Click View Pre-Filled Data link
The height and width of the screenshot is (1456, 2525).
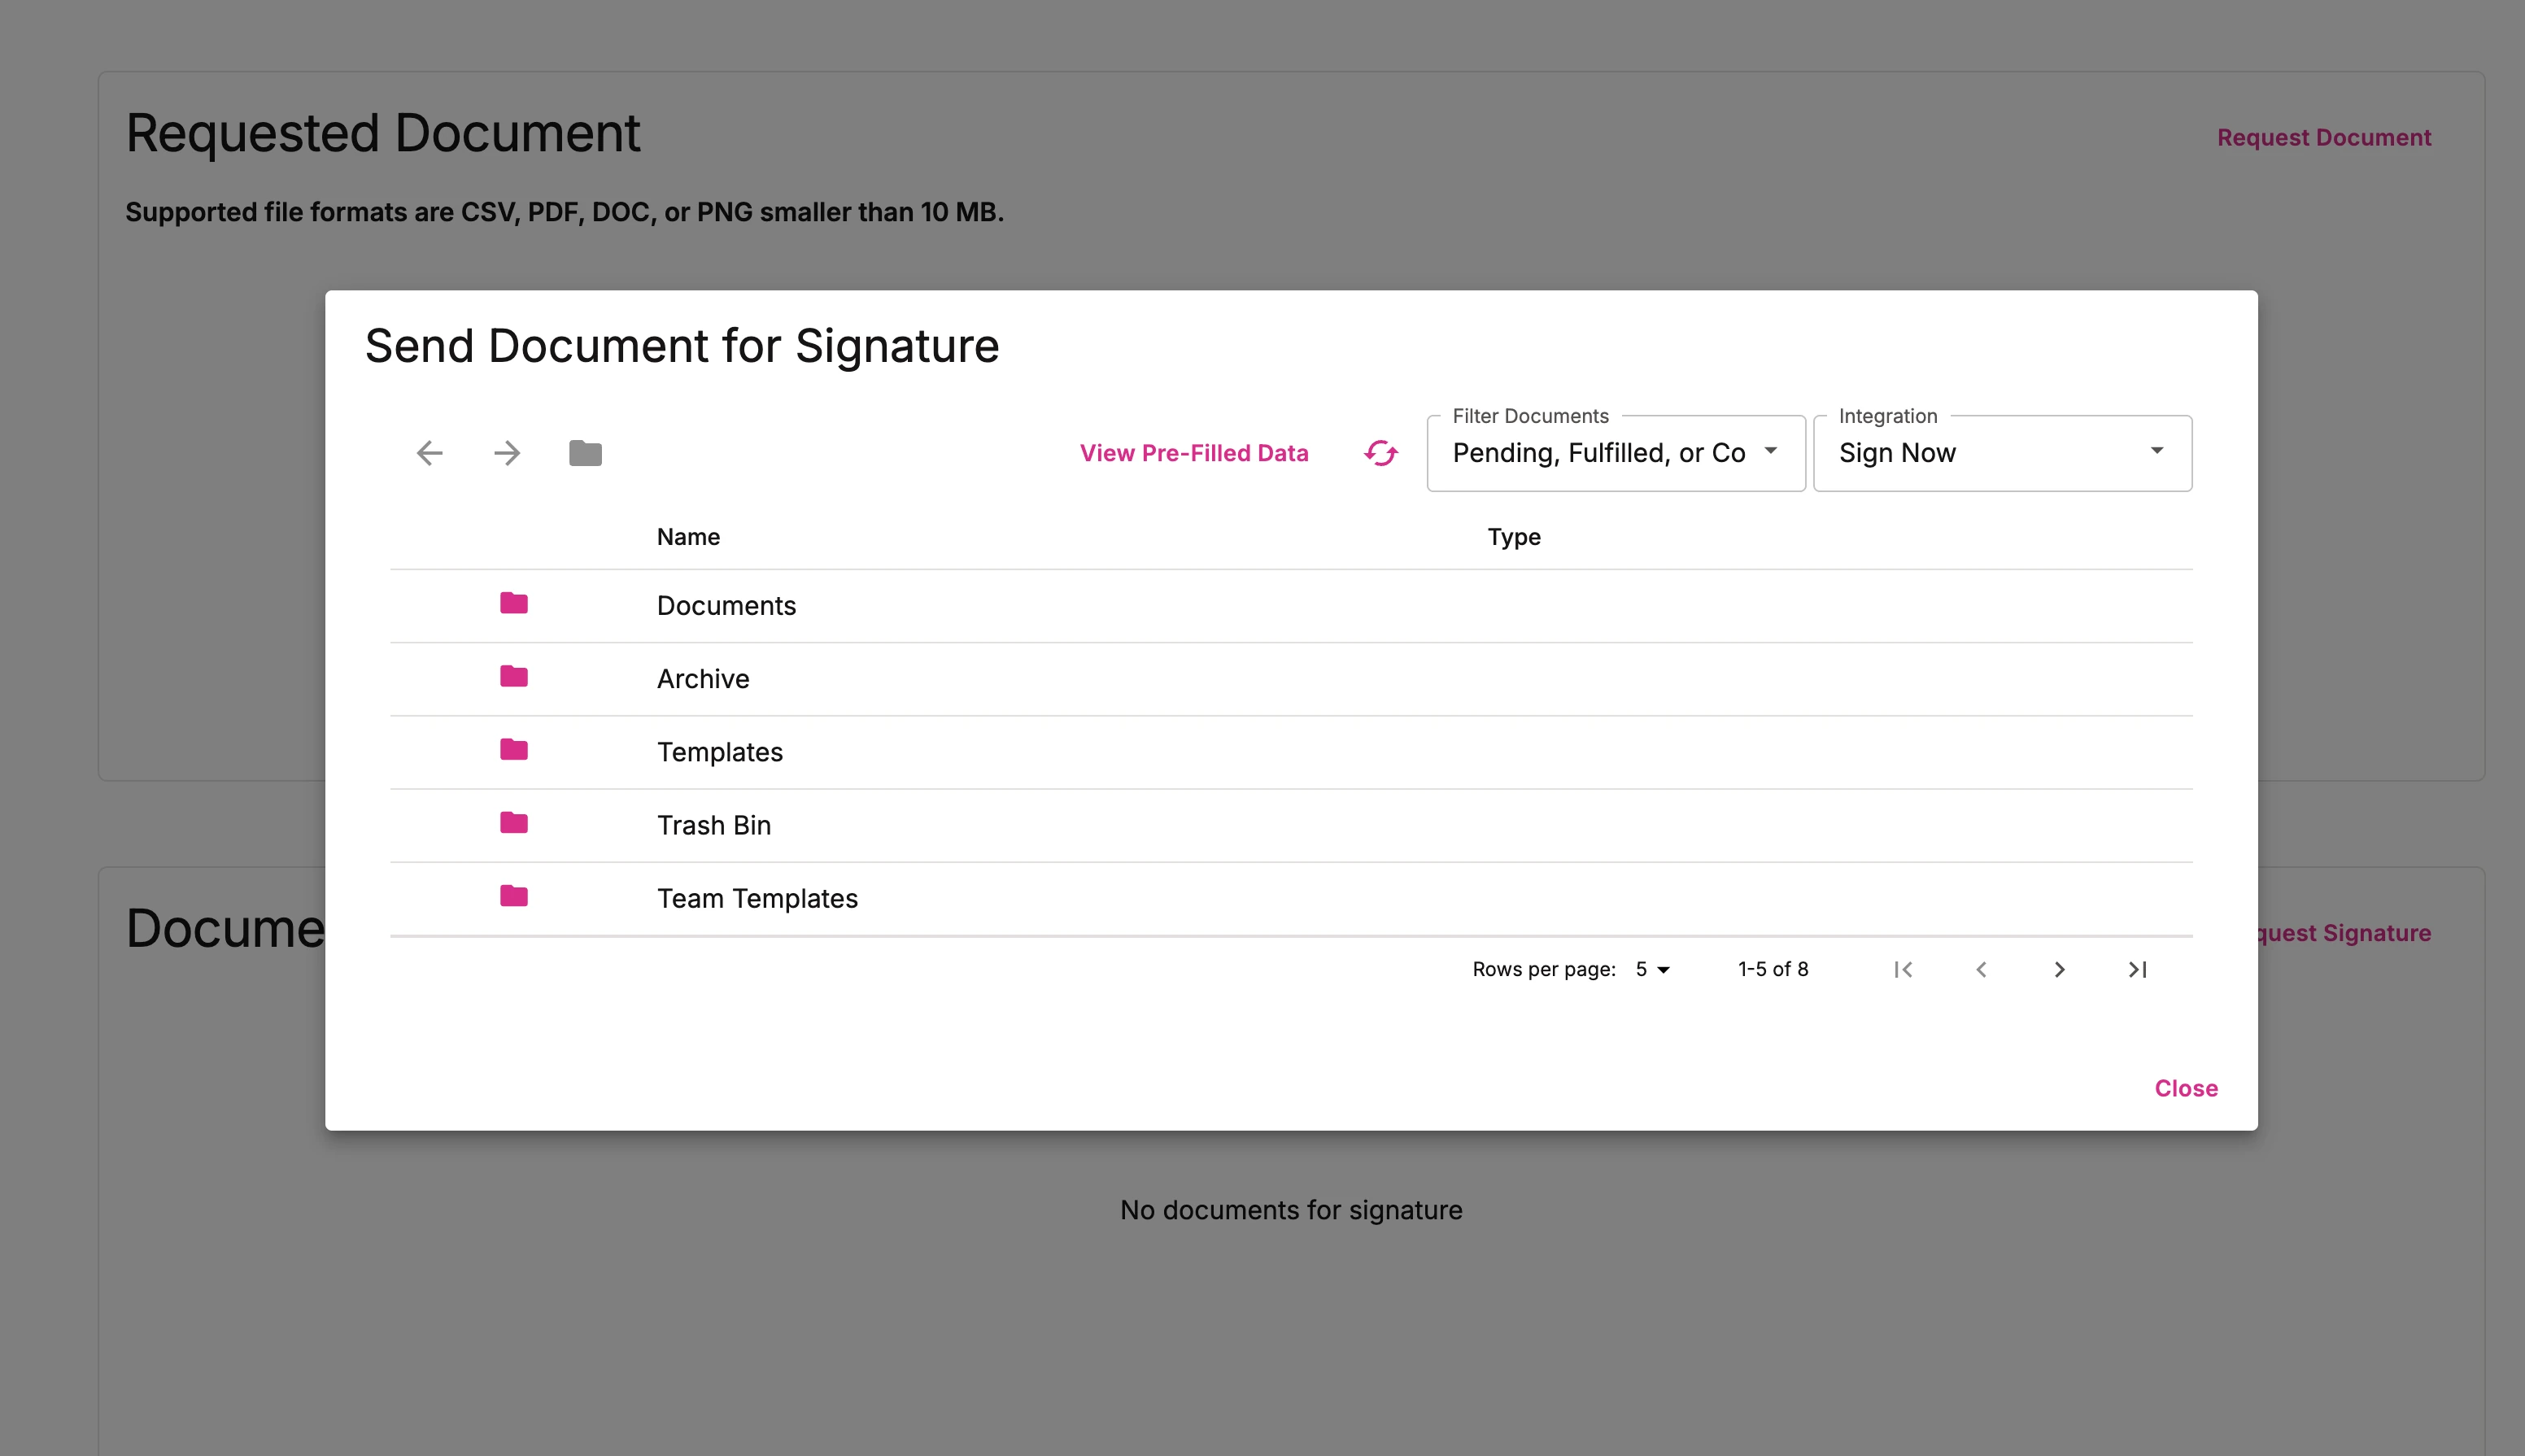(1194, 453)
